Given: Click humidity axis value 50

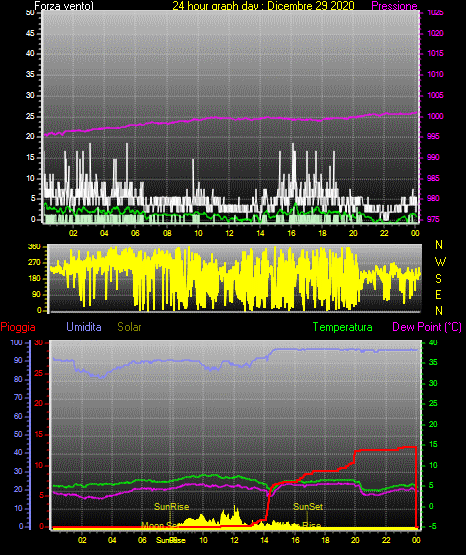Looking at the screenshot, I should pos(18,434).
